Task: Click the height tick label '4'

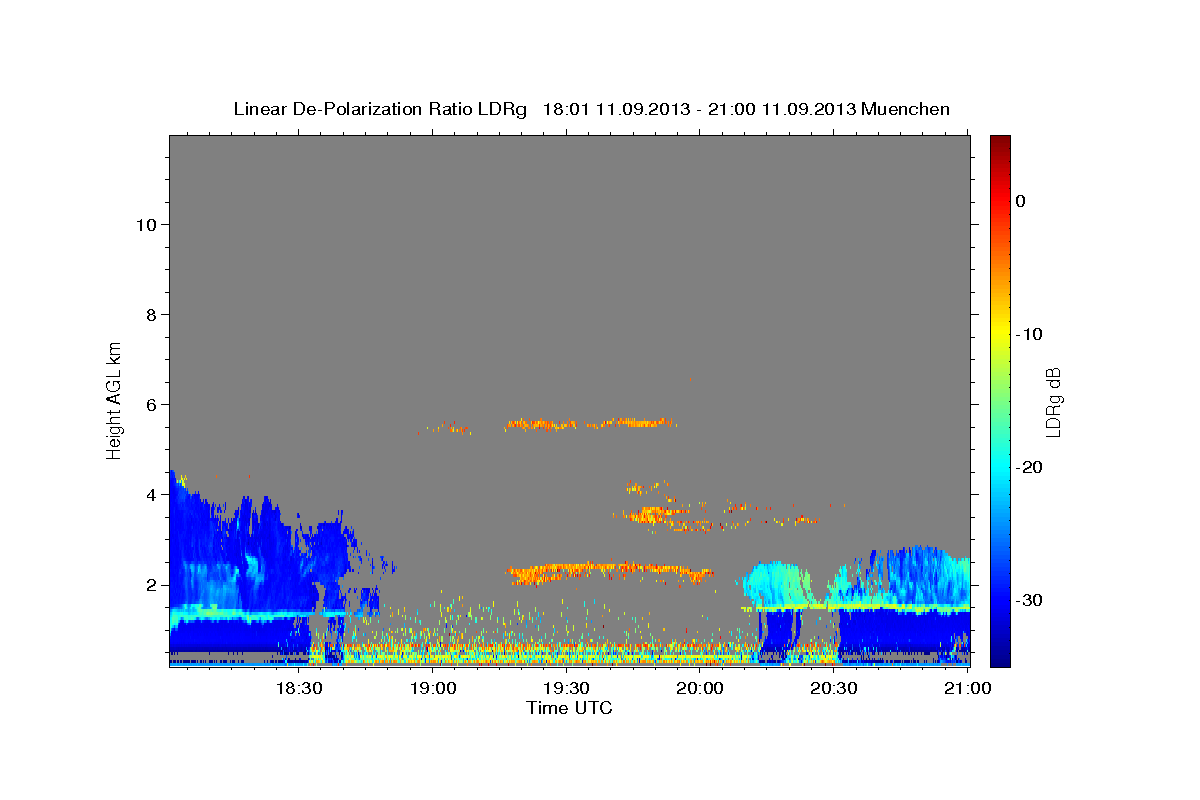Action: (150, 495)
